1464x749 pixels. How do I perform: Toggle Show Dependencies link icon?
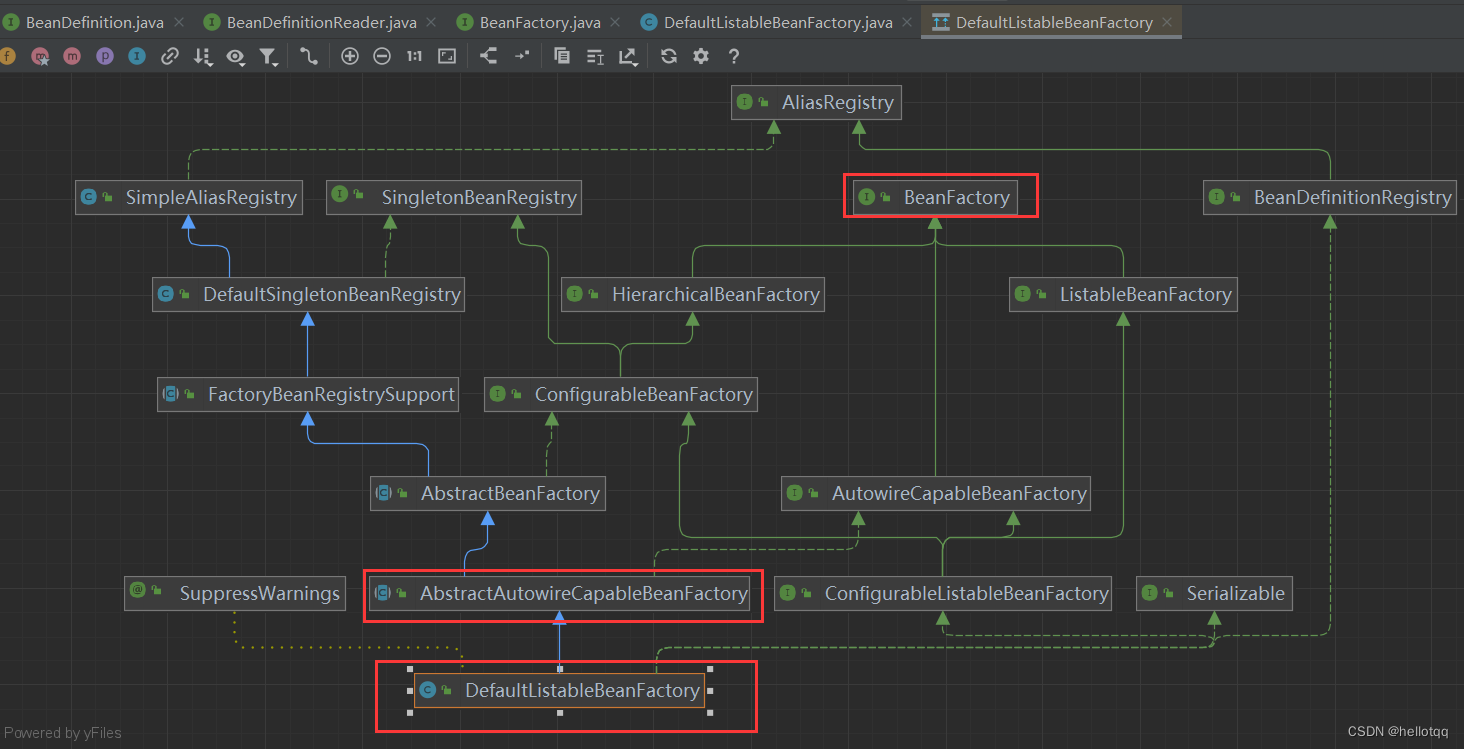170,57
